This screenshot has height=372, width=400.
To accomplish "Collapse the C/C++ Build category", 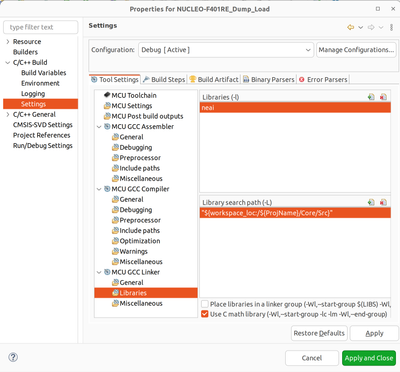I will pos(8,63).
